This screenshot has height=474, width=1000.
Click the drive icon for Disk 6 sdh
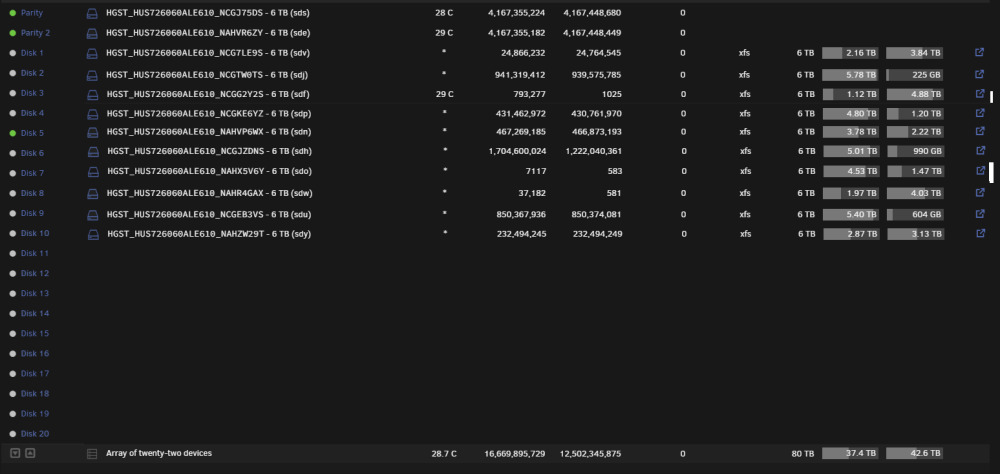click(x=93, y=152)
